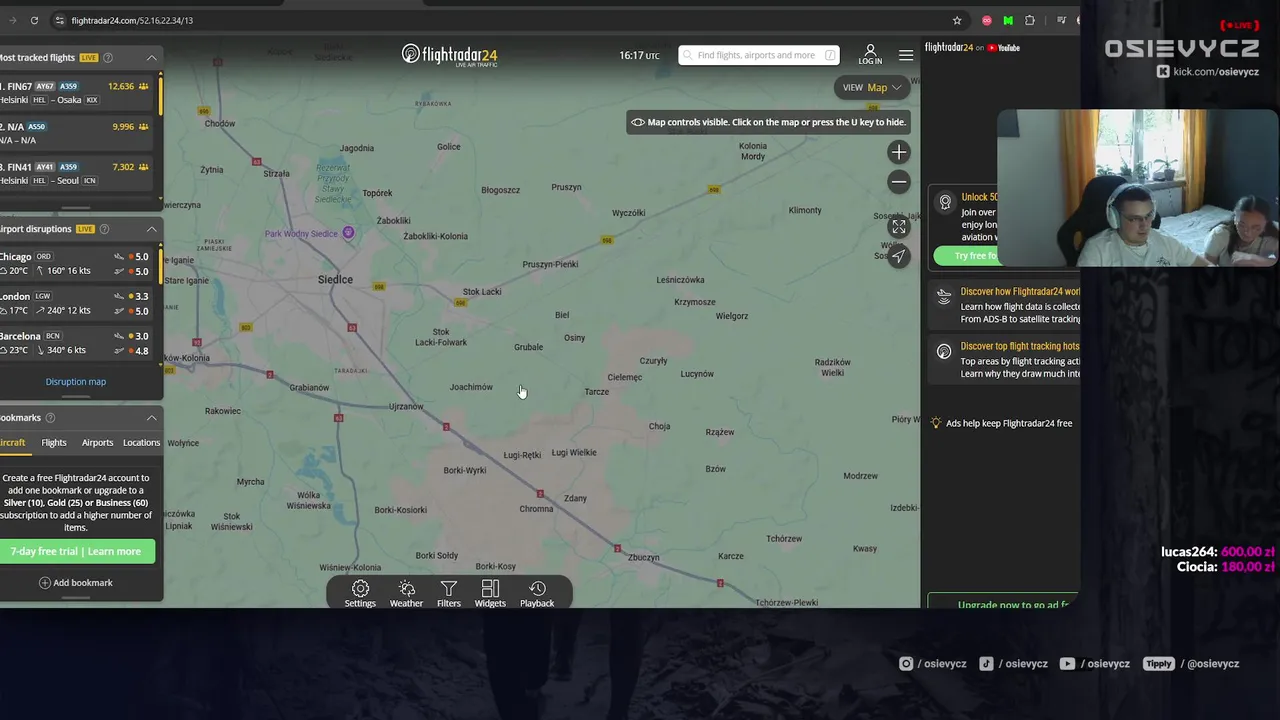Click info icon beside Bookmarks
1280x720 pixels.
[50, 418]
